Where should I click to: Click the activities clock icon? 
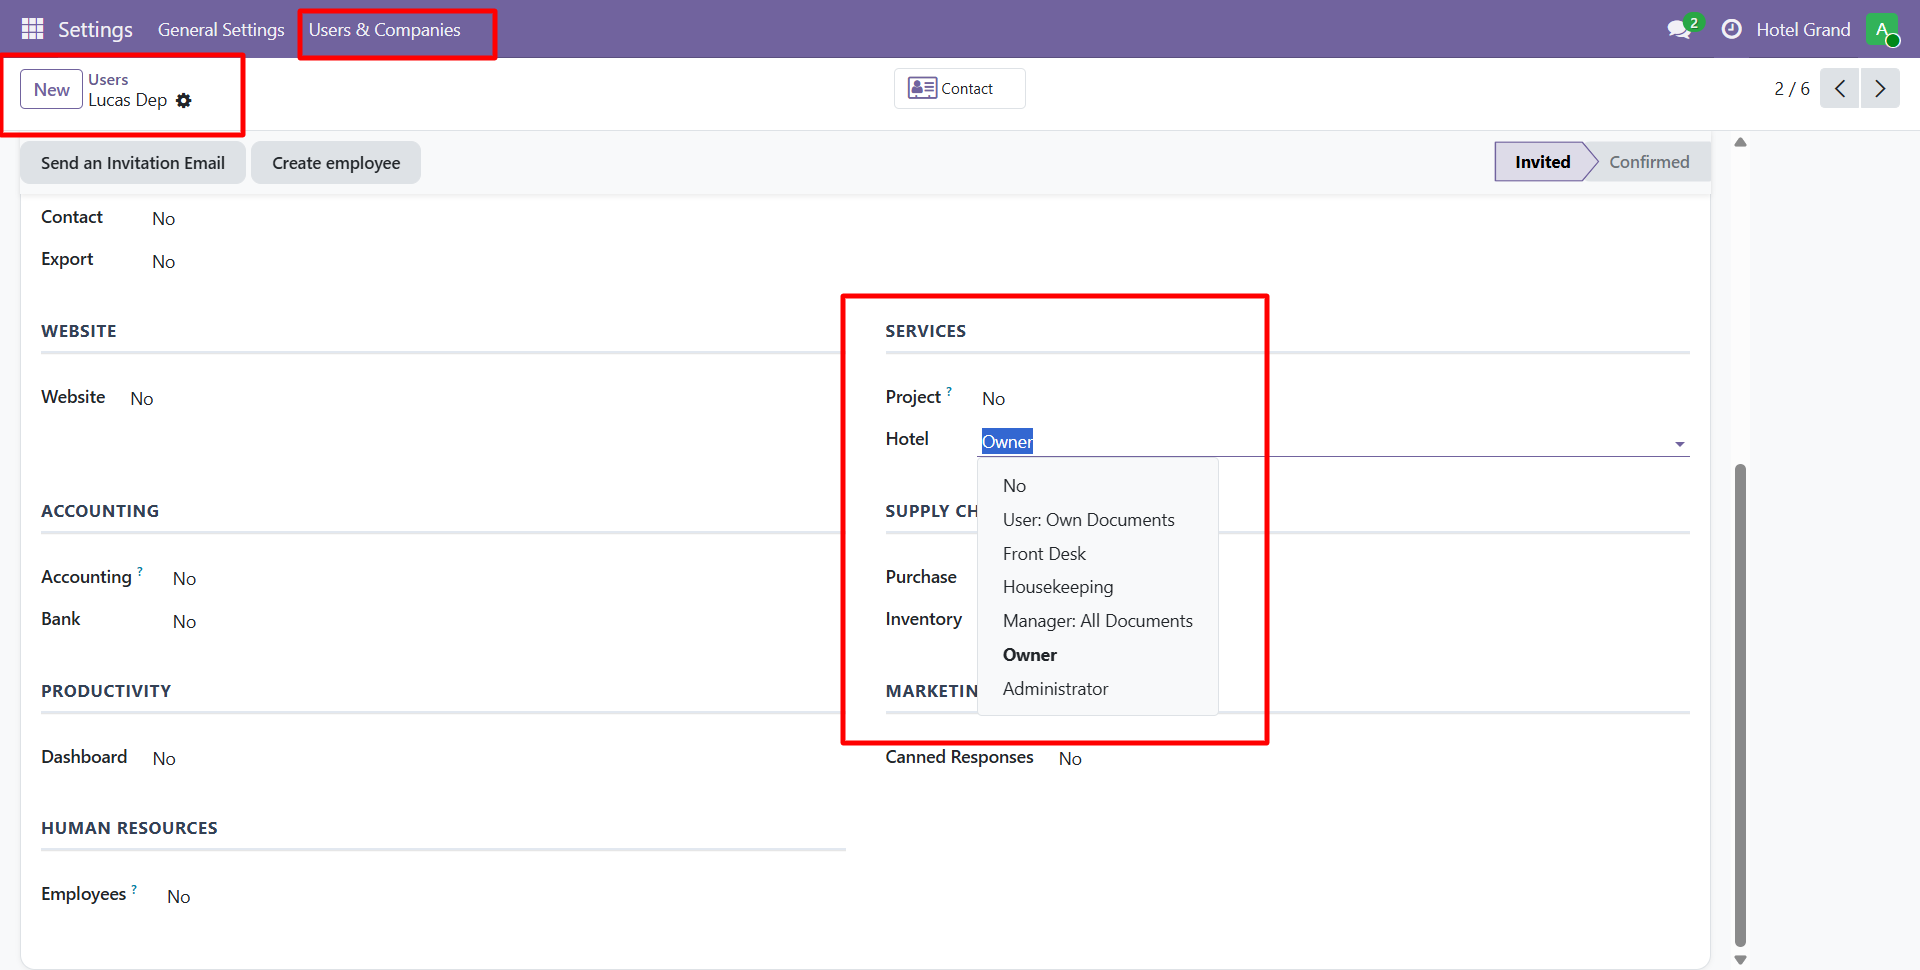coord(1731,30)
